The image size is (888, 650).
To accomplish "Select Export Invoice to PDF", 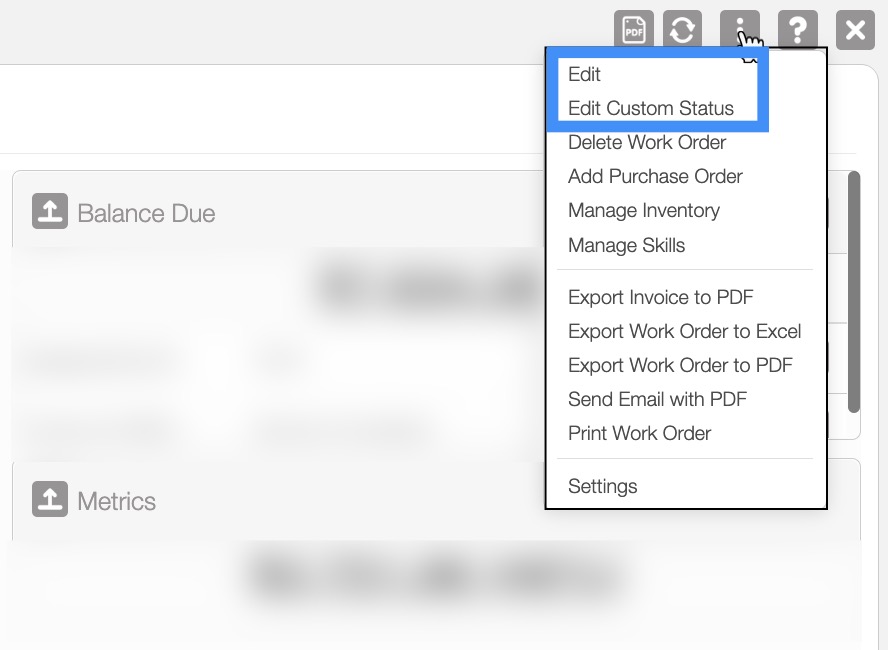I will coord(661,297).
